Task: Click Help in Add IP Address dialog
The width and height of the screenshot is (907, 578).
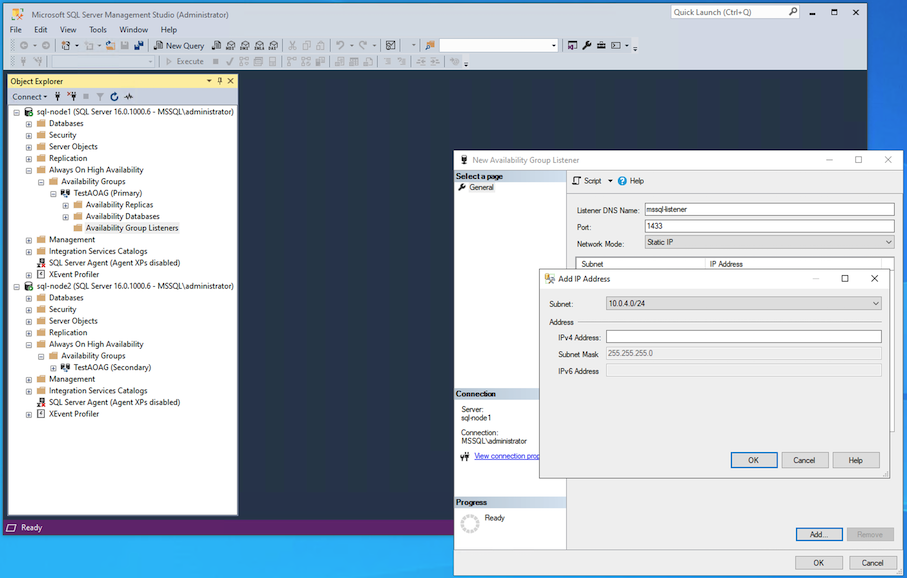Action: (x=856, y=461)
